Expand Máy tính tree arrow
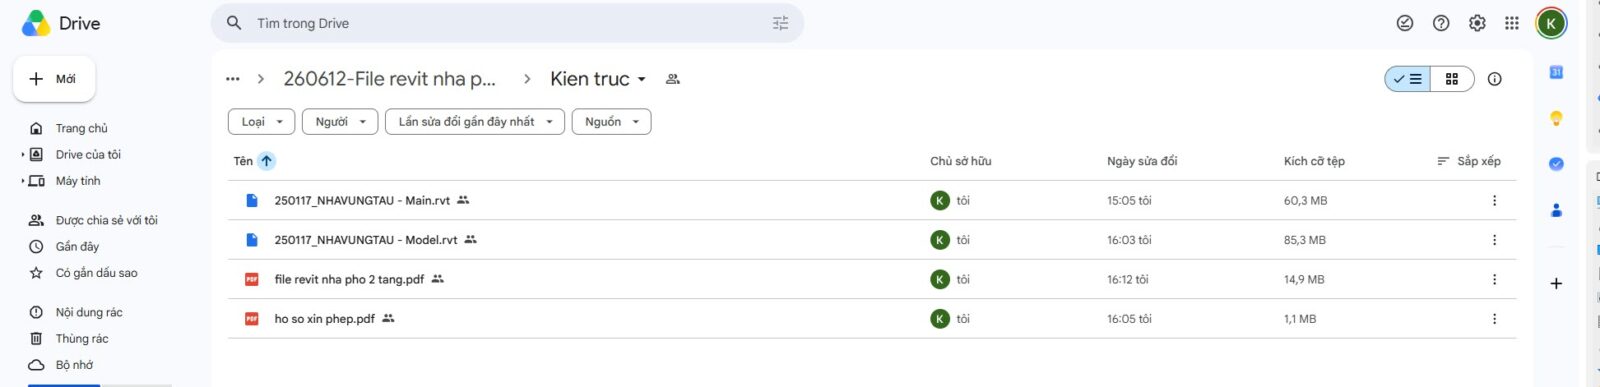1600x387 pixels. (x=22, y=181)
